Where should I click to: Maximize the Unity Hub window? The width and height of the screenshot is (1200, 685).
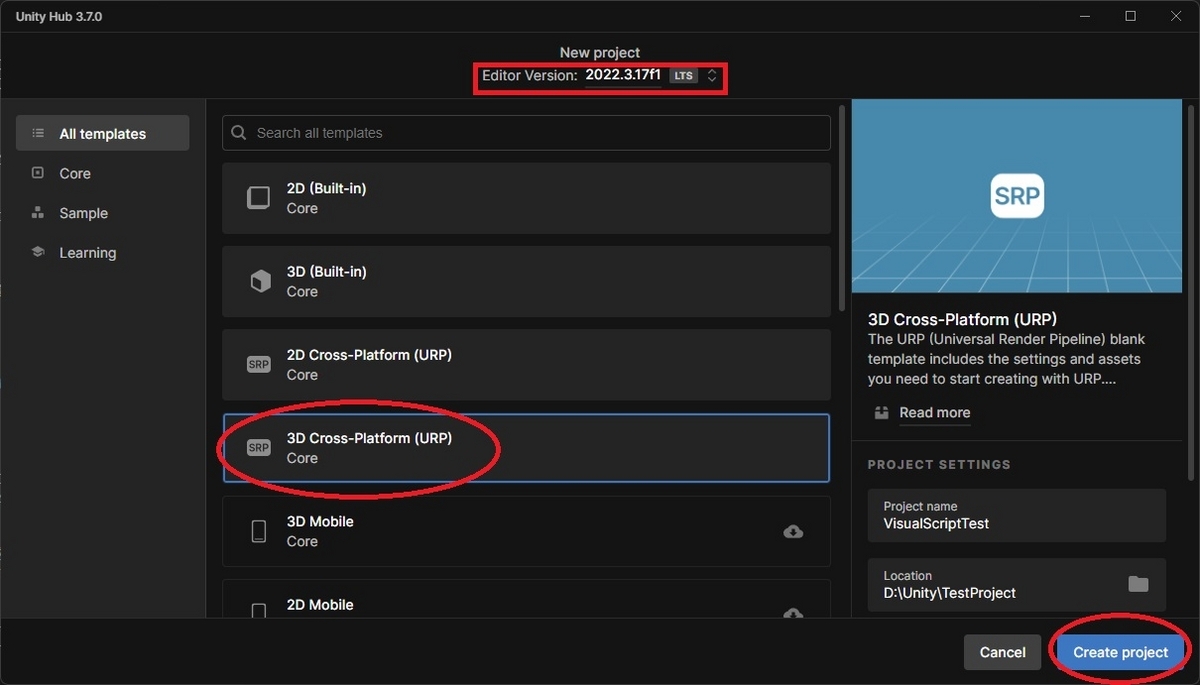point(1130,16)
